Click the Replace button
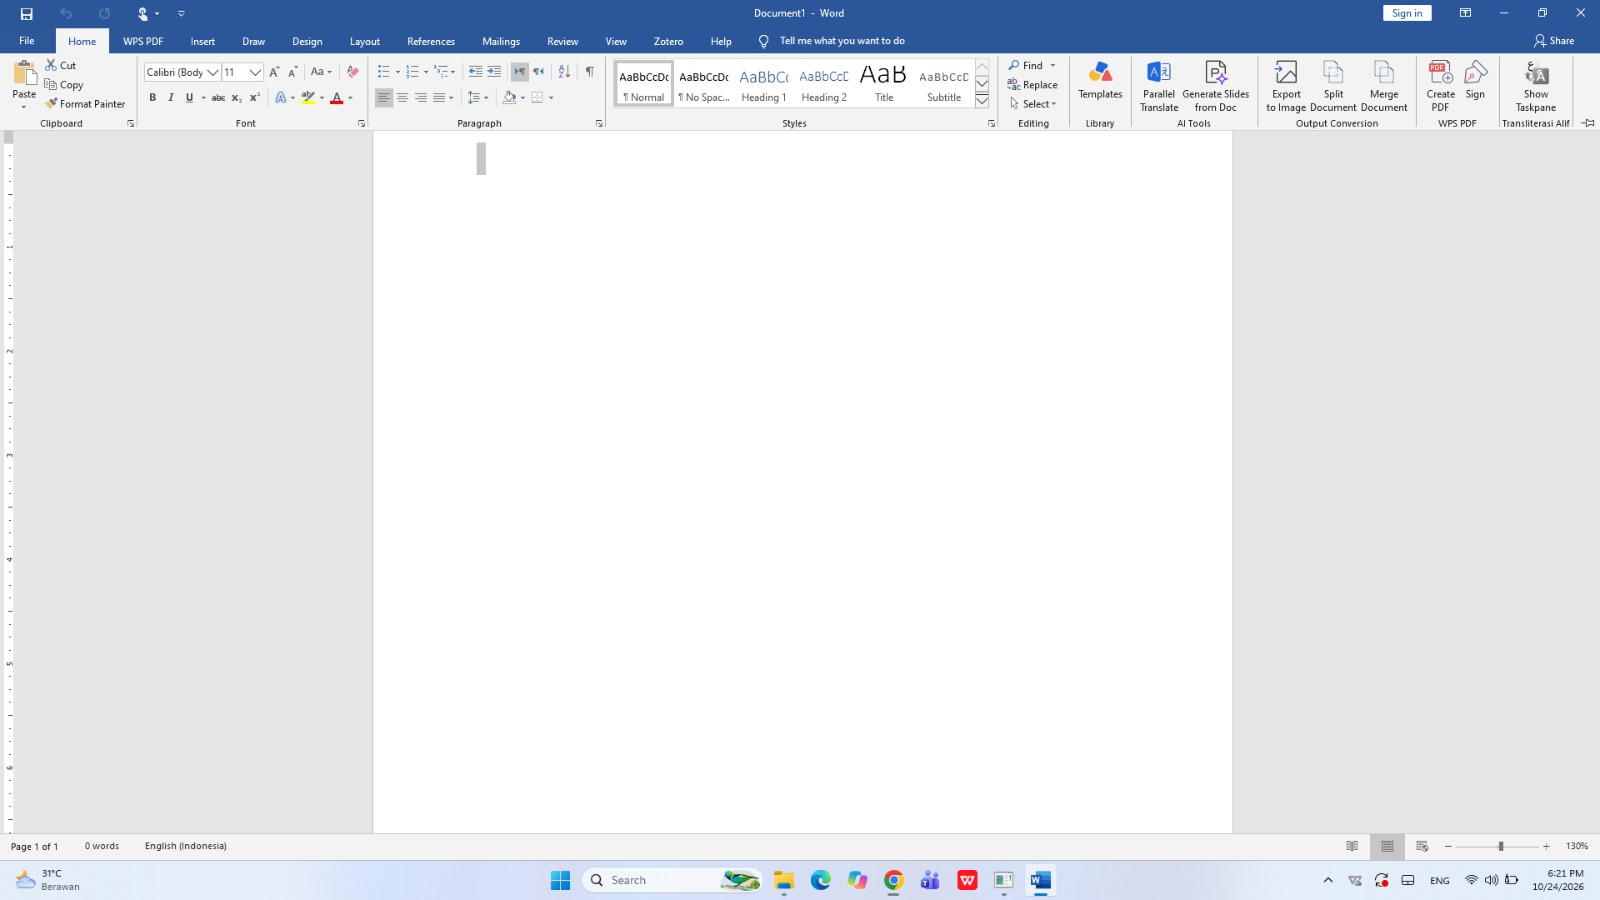The height and width of the screenshot is (900, 1600). pyautogui.click(x=1033, y=85)
